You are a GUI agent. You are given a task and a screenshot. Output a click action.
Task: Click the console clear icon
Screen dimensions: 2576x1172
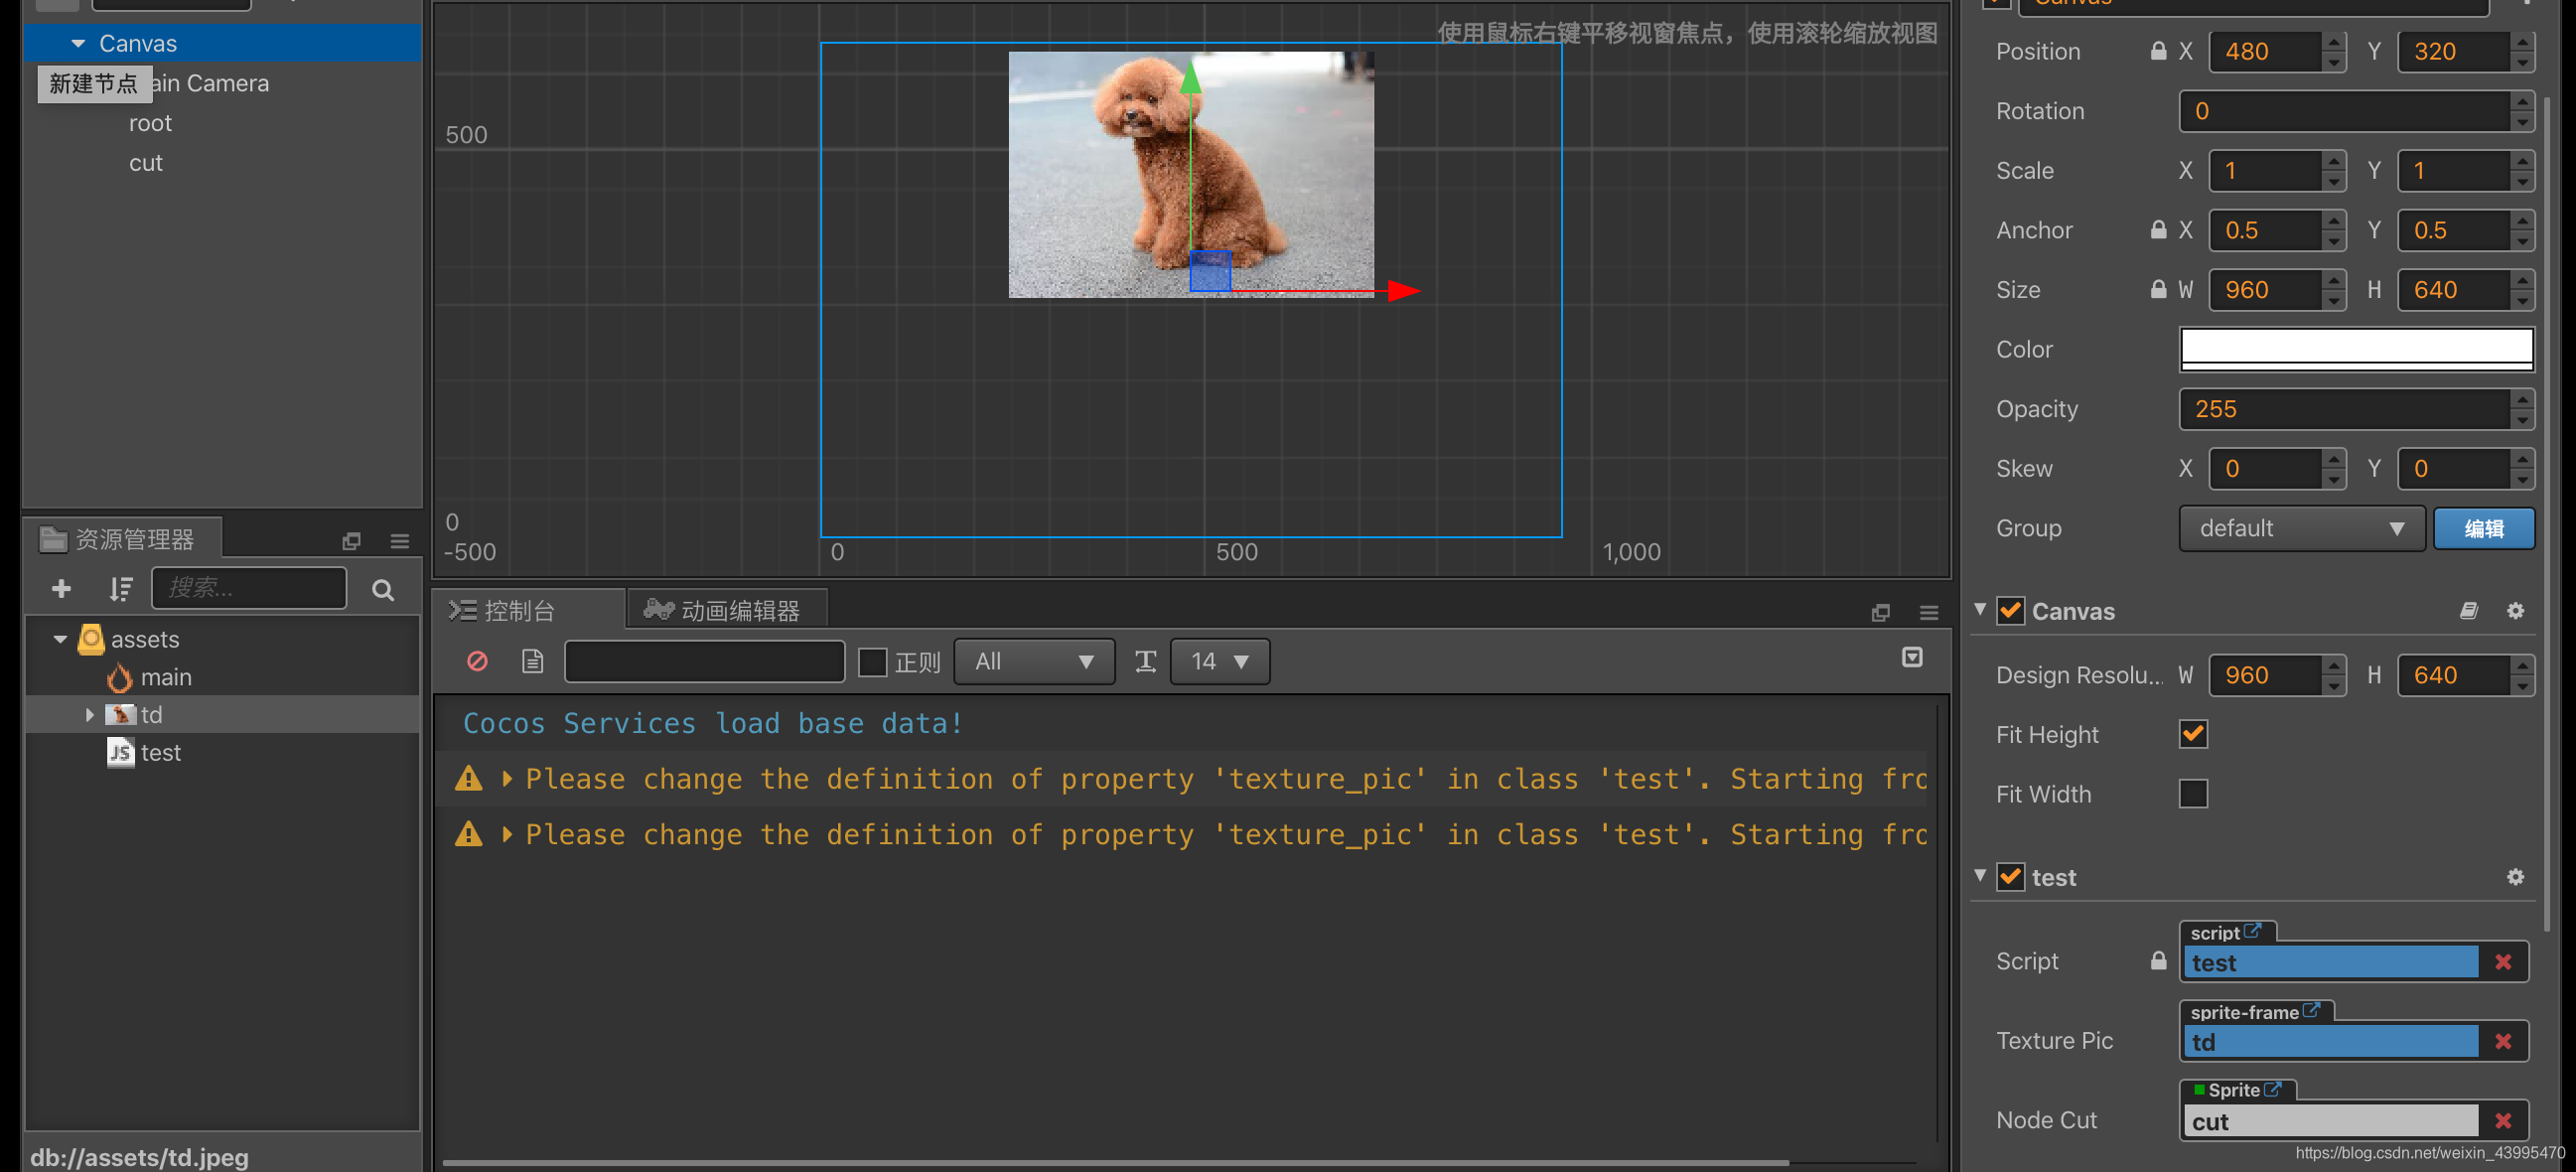coord(478,660)
